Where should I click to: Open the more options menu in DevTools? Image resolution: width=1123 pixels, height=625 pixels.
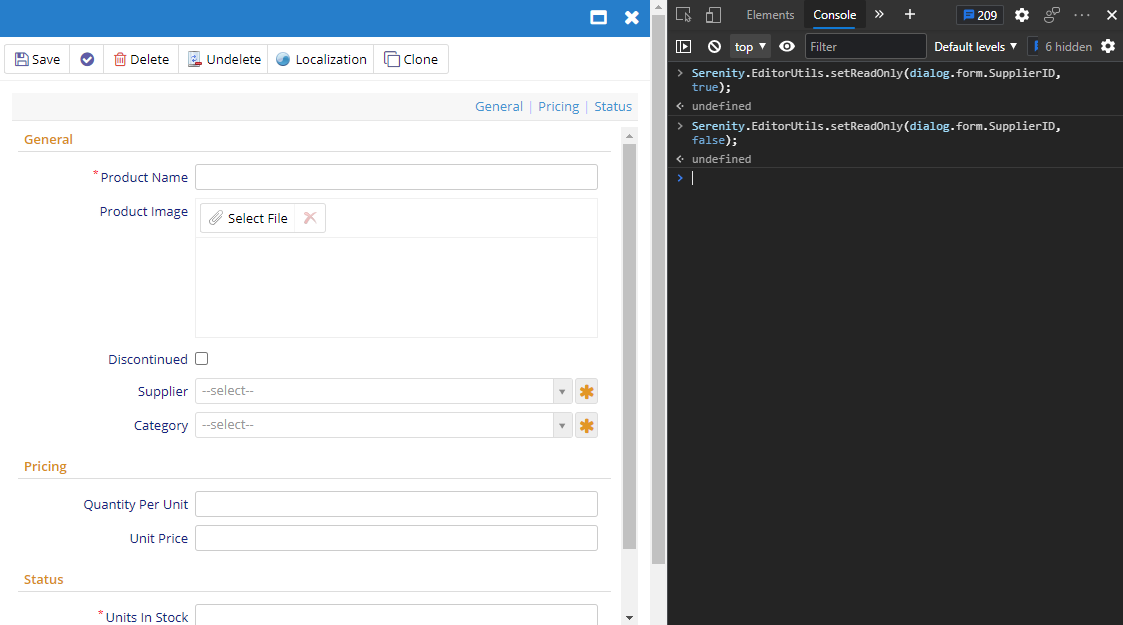point(1081,15)
